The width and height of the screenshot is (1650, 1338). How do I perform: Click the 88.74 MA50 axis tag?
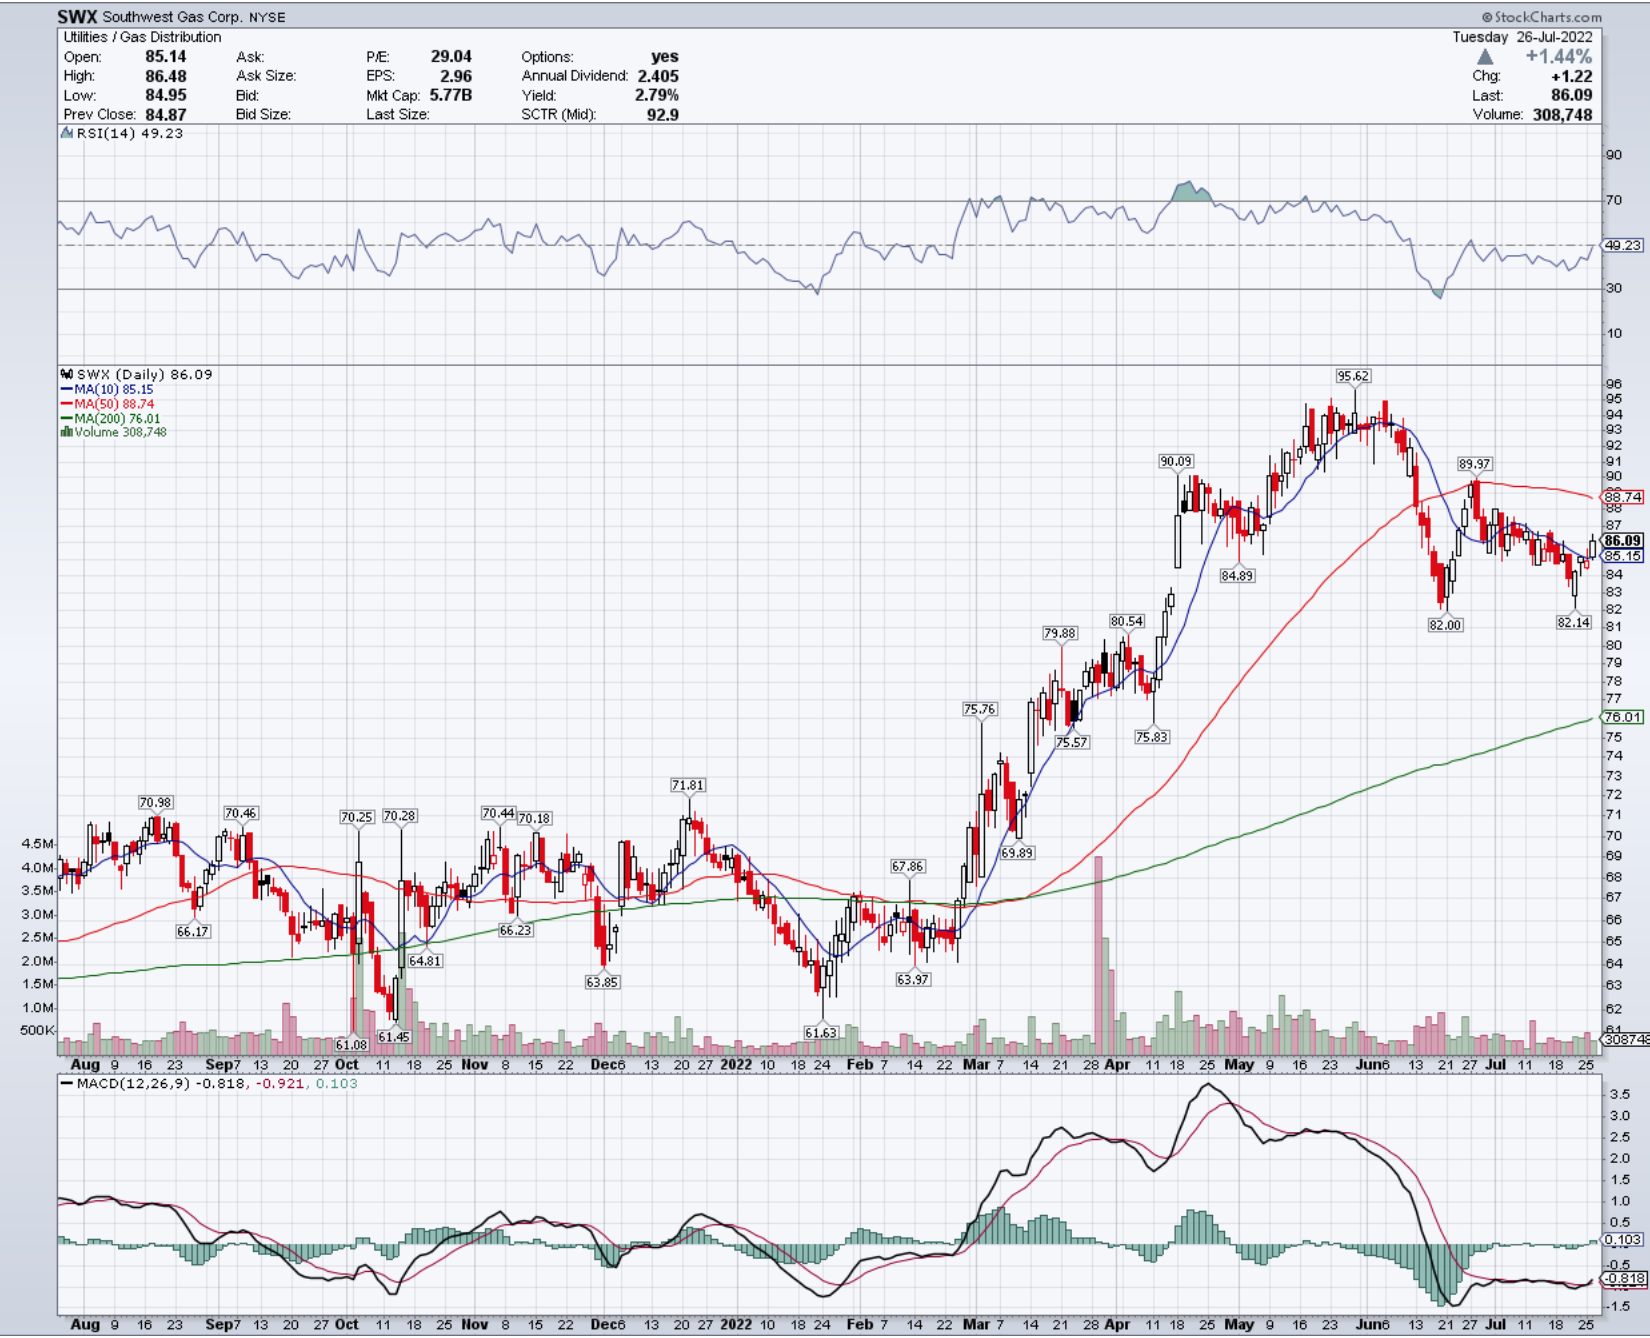point(1622,497)
